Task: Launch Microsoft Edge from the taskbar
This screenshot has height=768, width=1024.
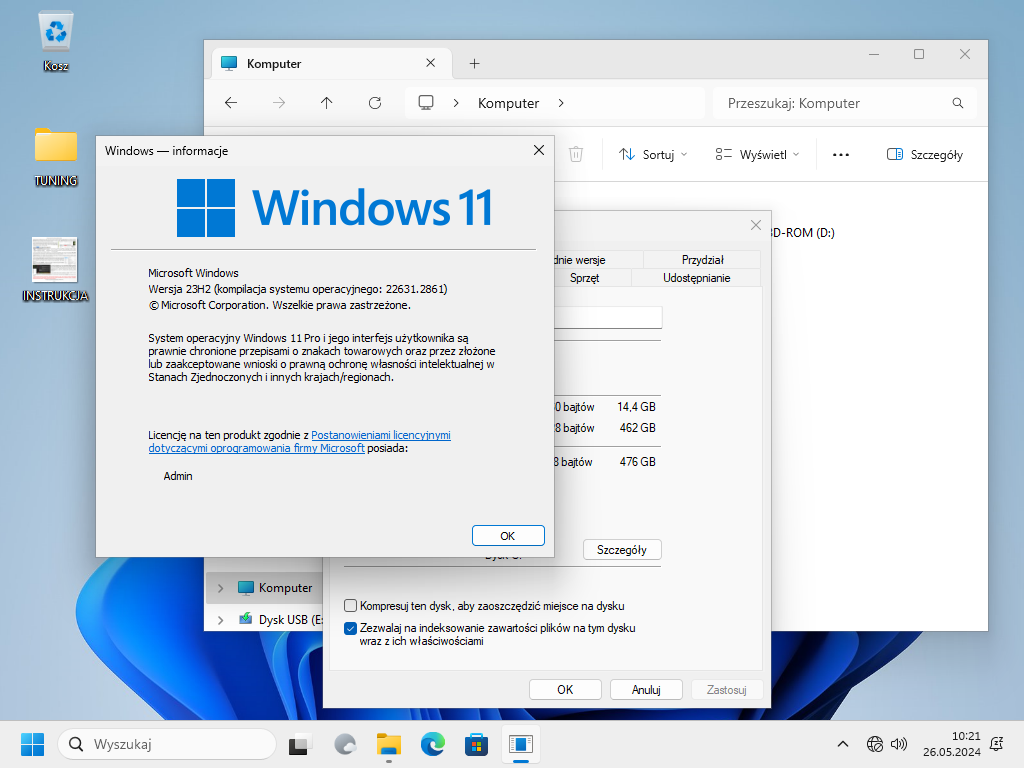Action: click(x=432, y=744)
